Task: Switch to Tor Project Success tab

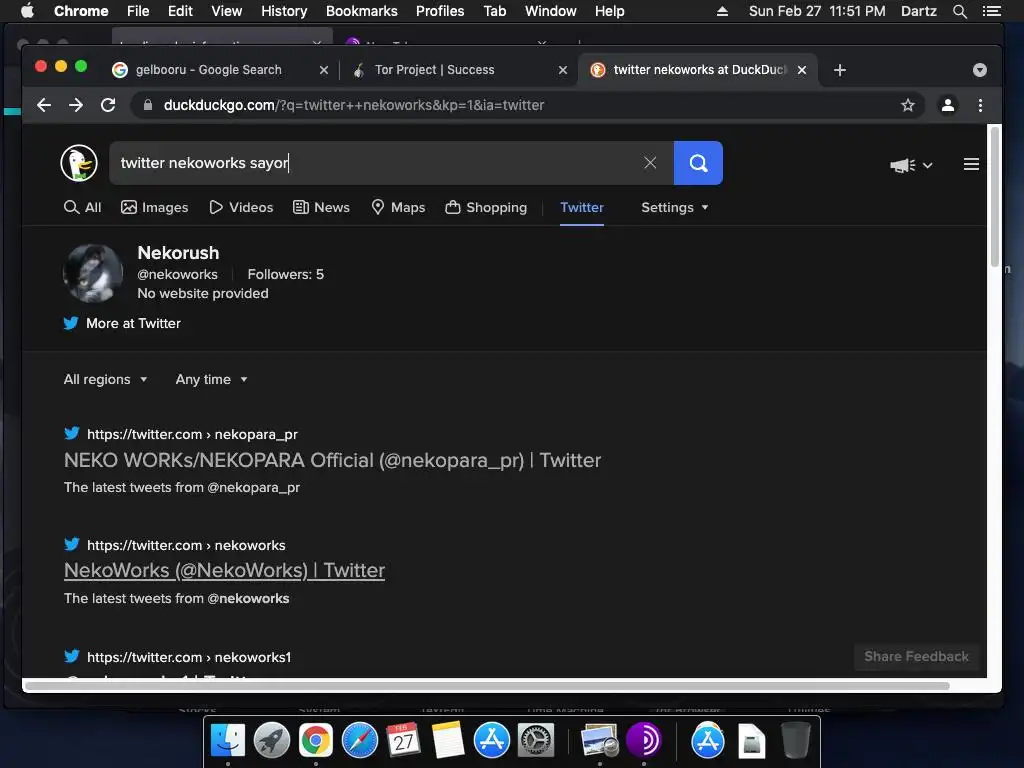Action: coord(434,70)
